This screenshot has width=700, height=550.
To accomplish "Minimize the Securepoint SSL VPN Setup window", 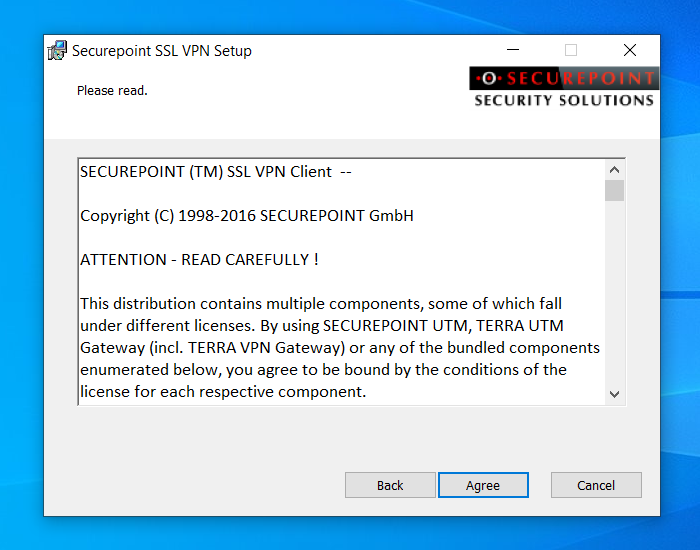I will pos(513,50).
